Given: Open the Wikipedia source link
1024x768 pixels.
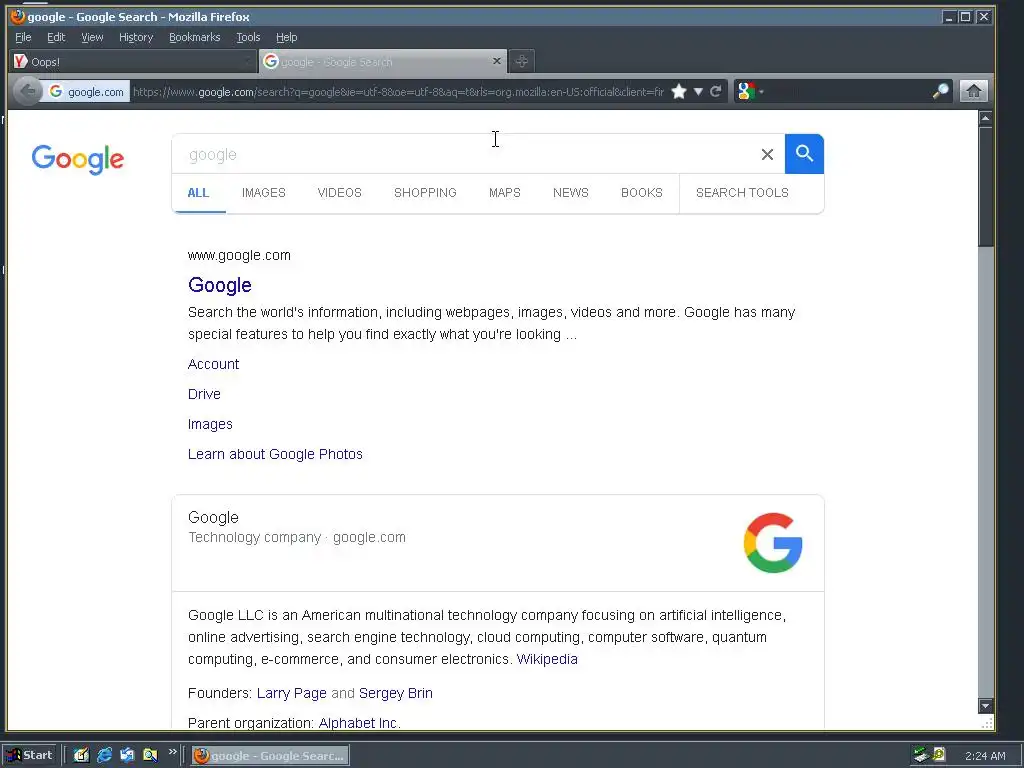Looking at the screenshot, I should (x=547, y=659).
